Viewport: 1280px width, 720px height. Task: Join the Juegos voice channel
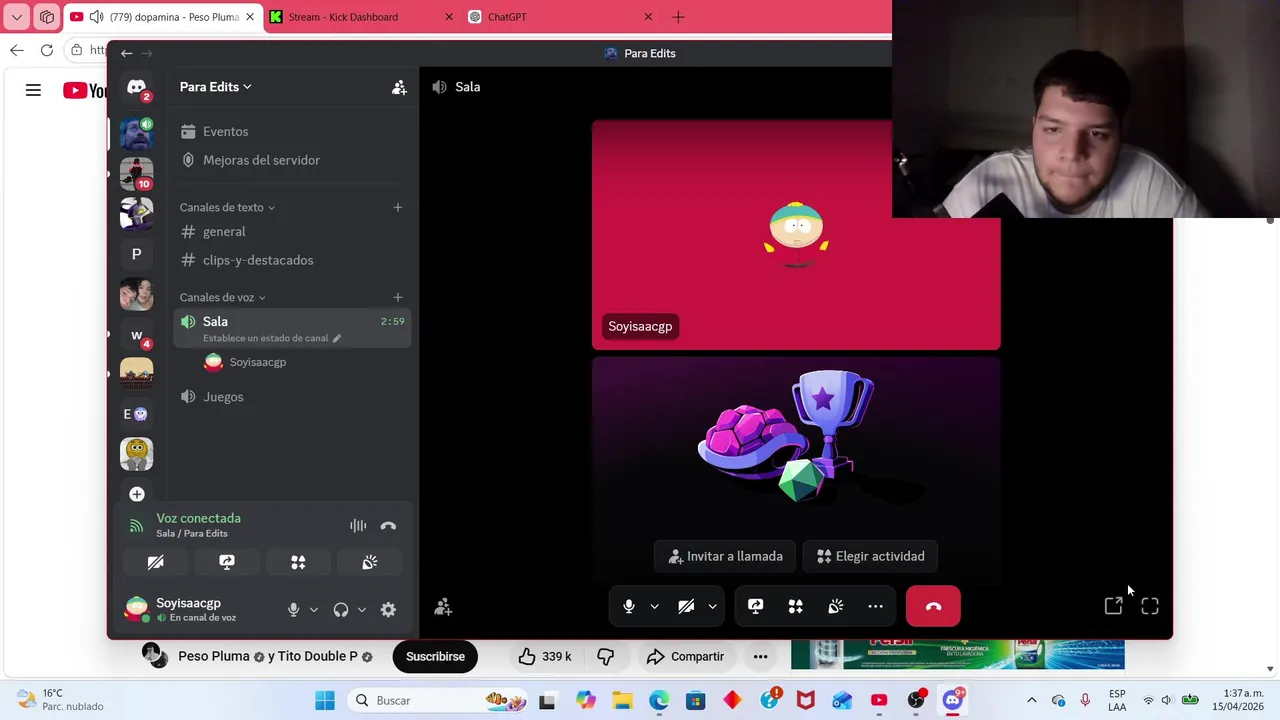click(x=292, y=397)
